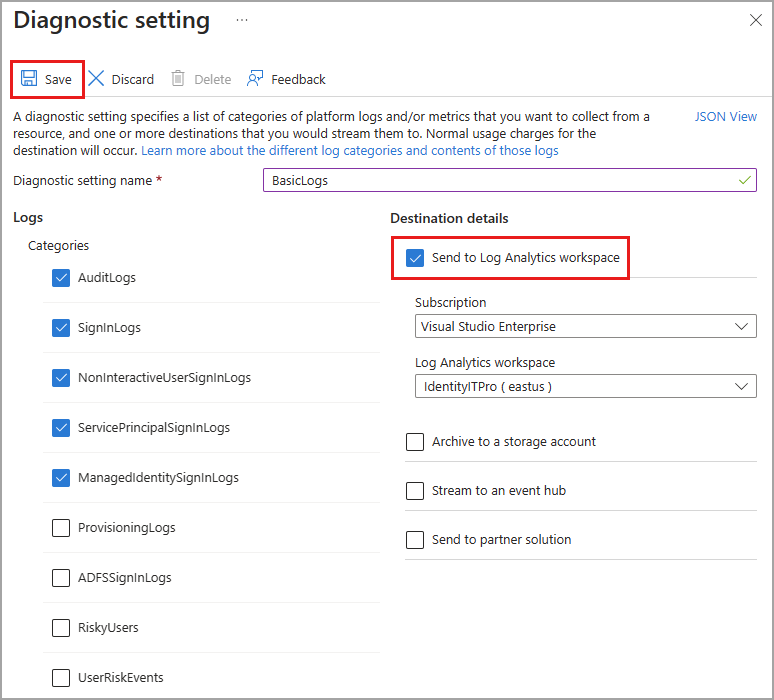774x700 pixels.
Task: Uncheck the ManagedIdentitySignInLogs category
Action: click(61, 478)
